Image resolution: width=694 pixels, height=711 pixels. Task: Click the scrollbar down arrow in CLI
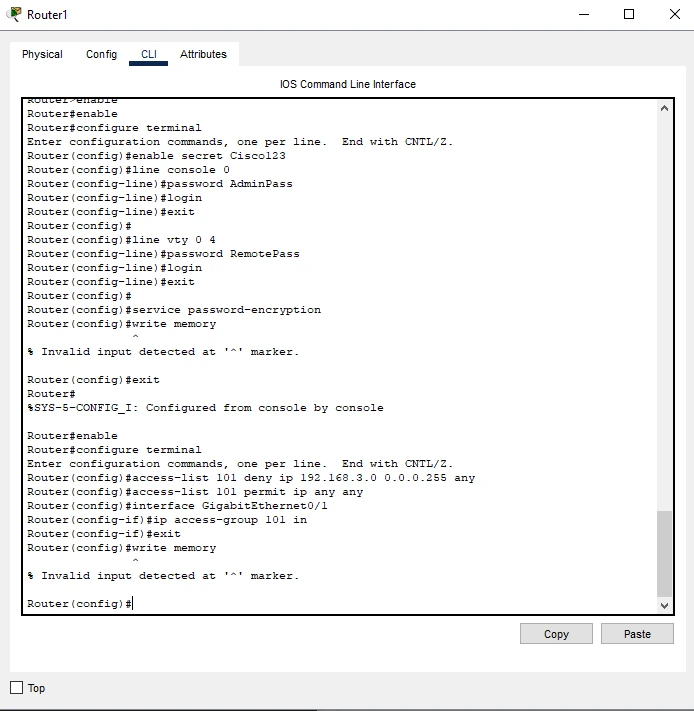665,605
